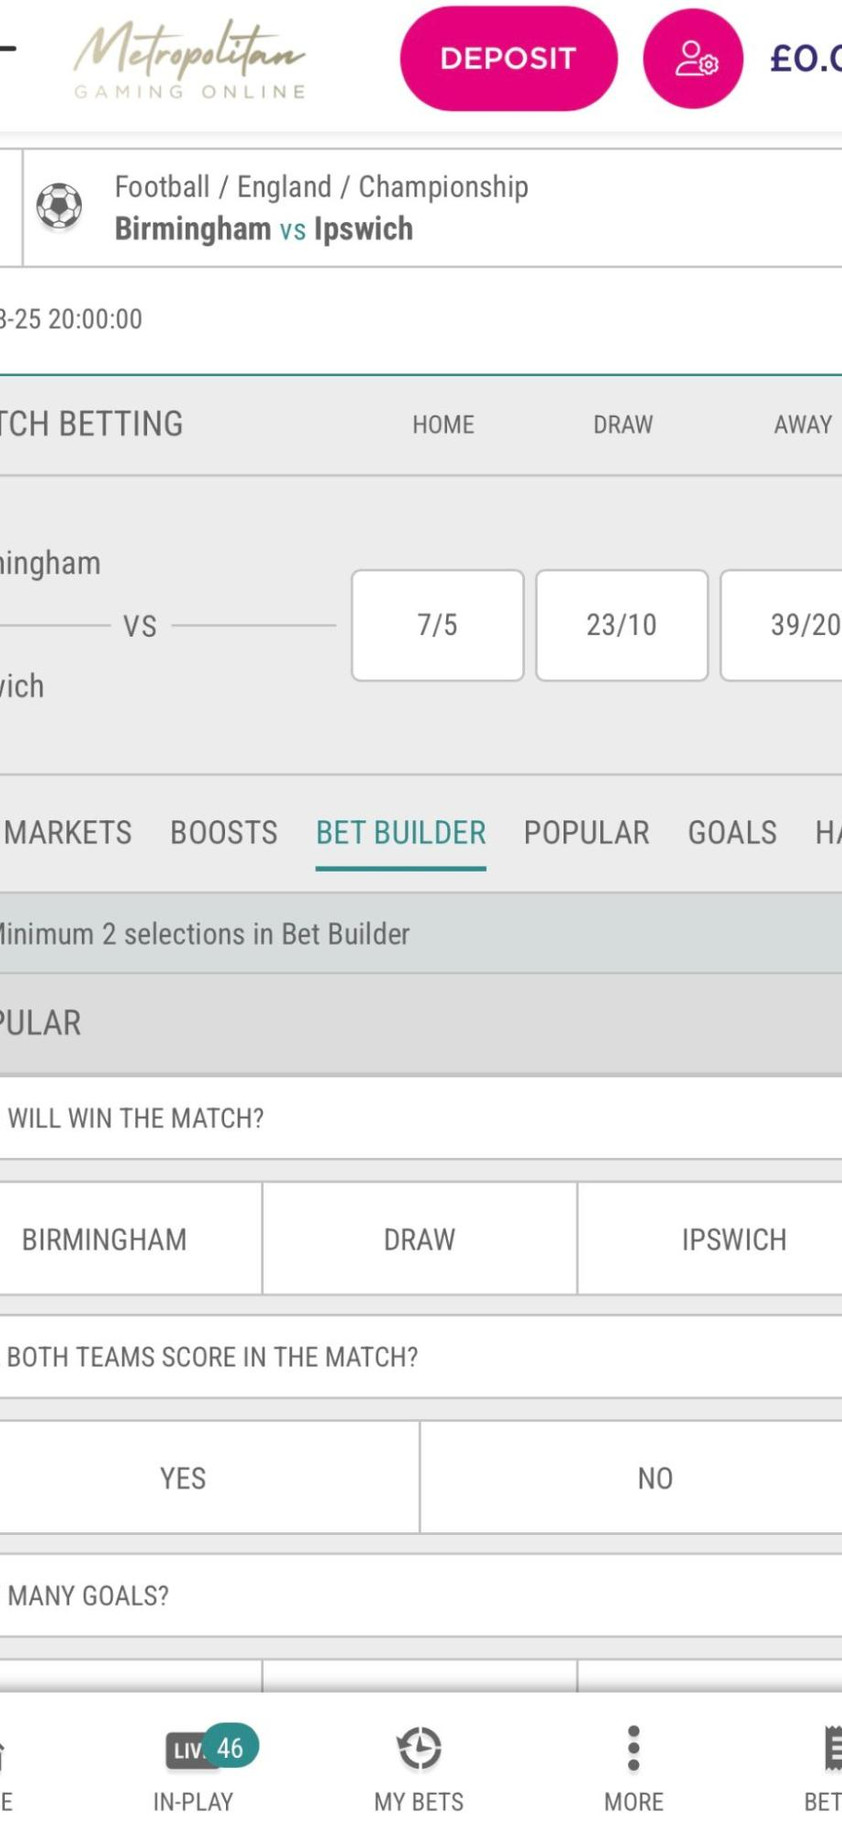The image size is (842, 1834).
Task: Switch to the Boosts tab
Action: click(224, 832)
